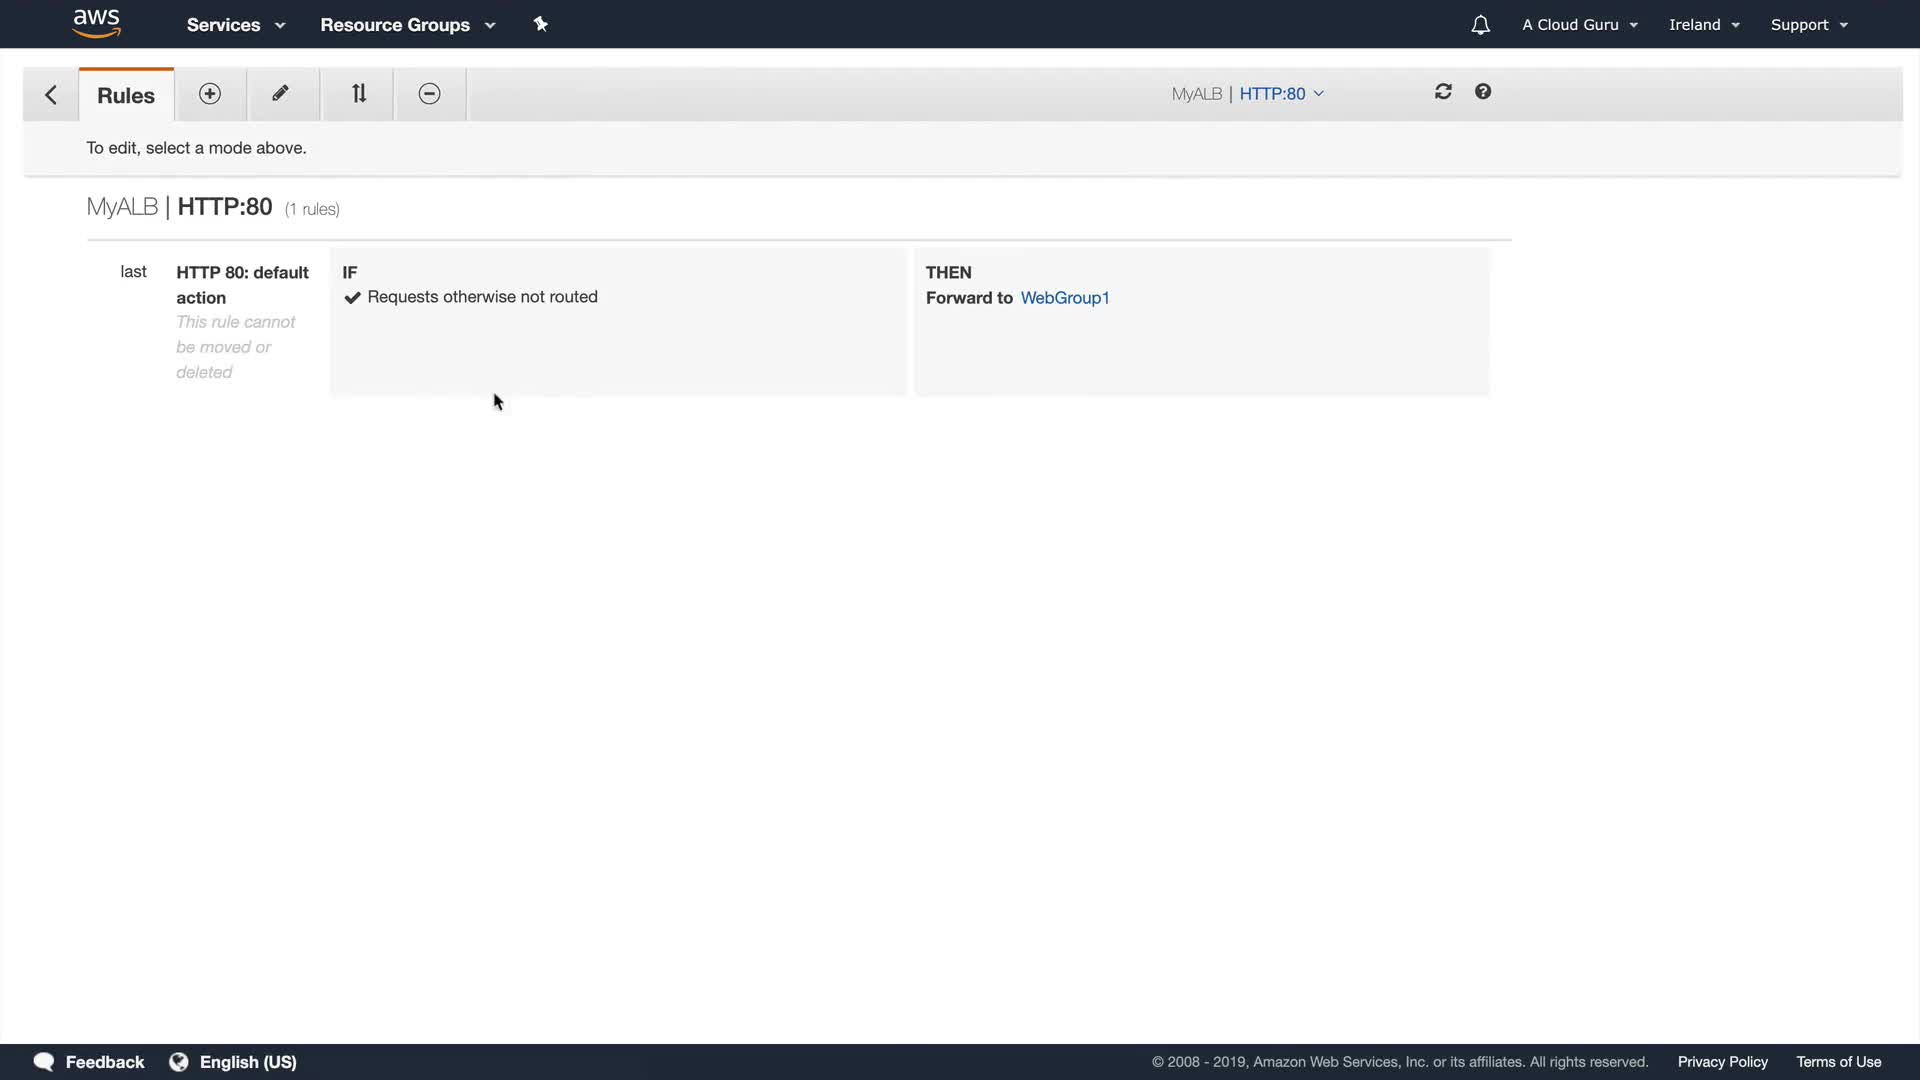The image size is (1920, 1080).
Task: Go back using the left chevron
Action: [x=51, y=95]
